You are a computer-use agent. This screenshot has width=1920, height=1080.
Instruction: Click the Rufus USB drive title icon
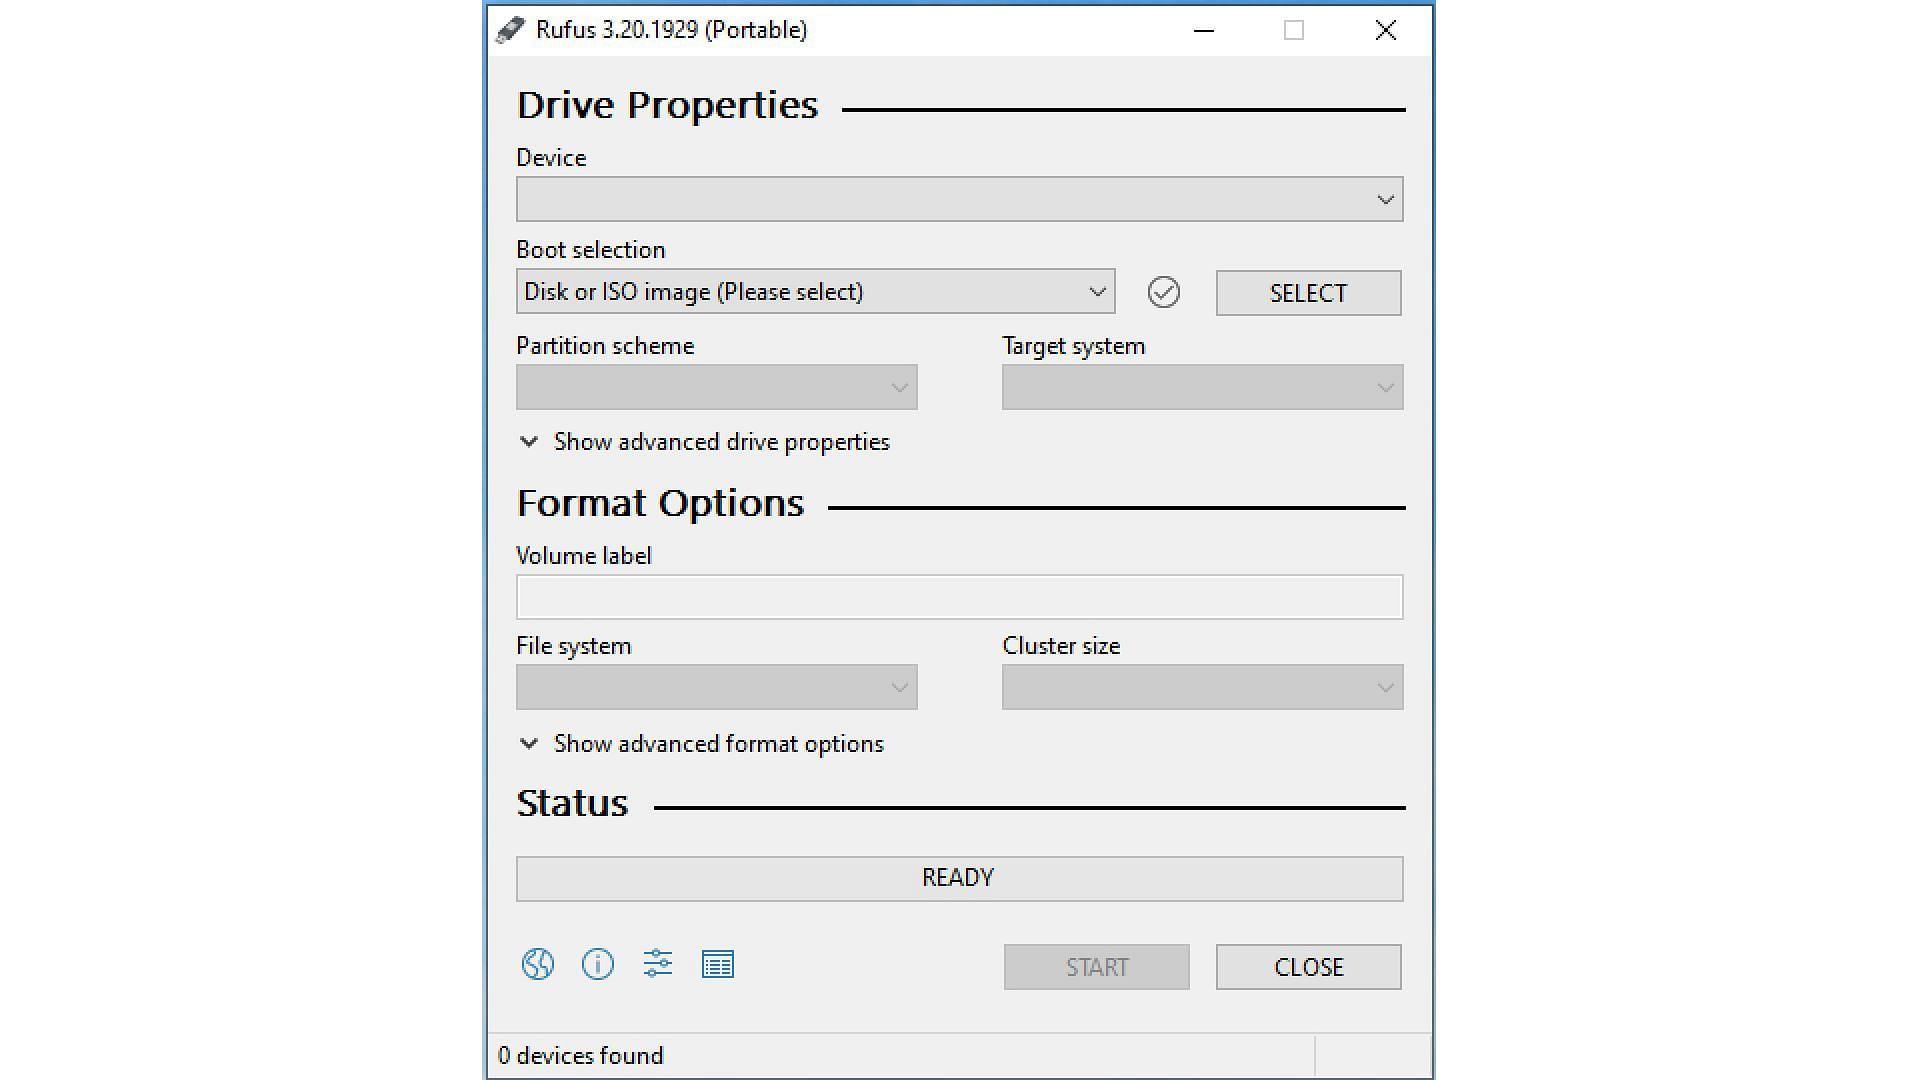(x=510, y=30)
